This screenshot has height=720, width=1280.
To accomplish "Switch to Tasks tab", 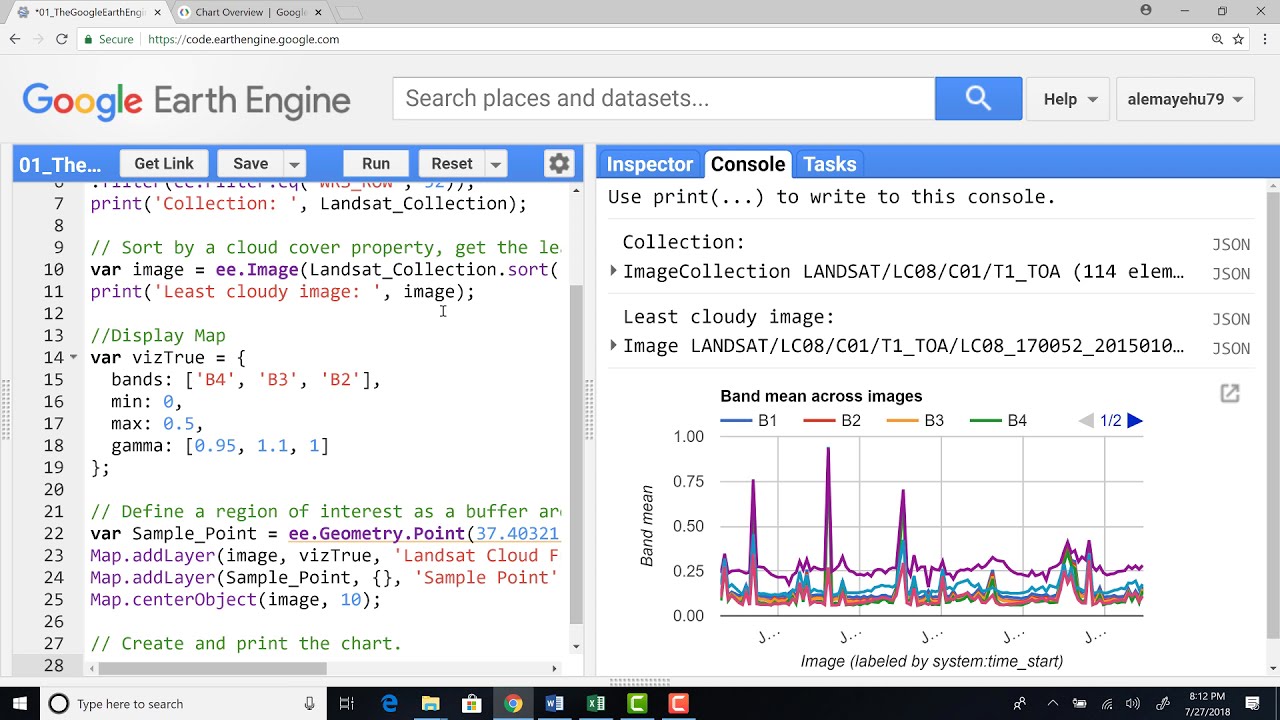I will [x=829, y=164].
